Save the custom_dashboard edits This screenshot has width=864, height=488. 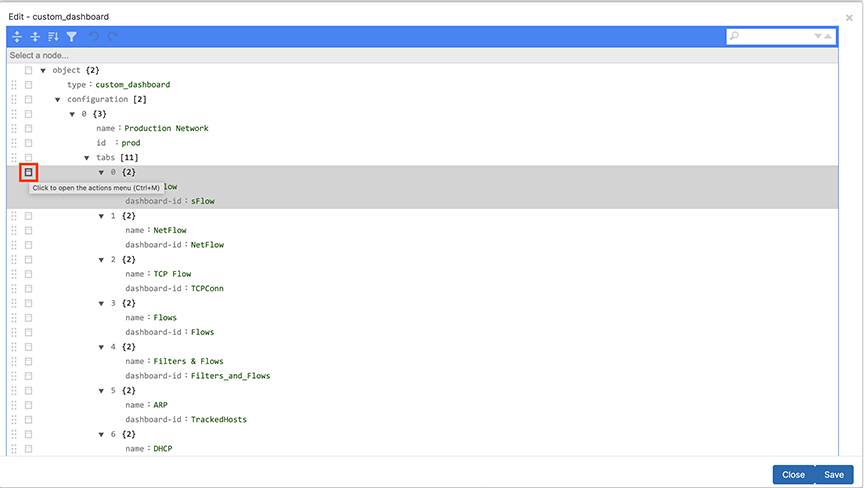(x=834, y=475)
